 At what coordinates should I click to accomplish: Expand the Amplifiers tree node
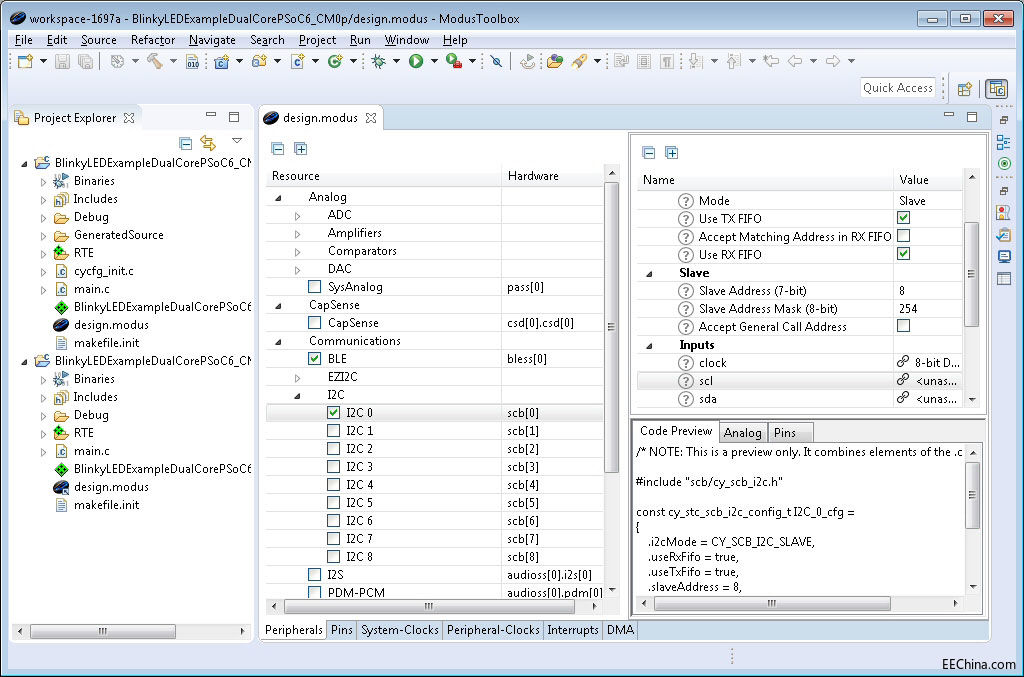pyautogui.click(x=298, y=233)
